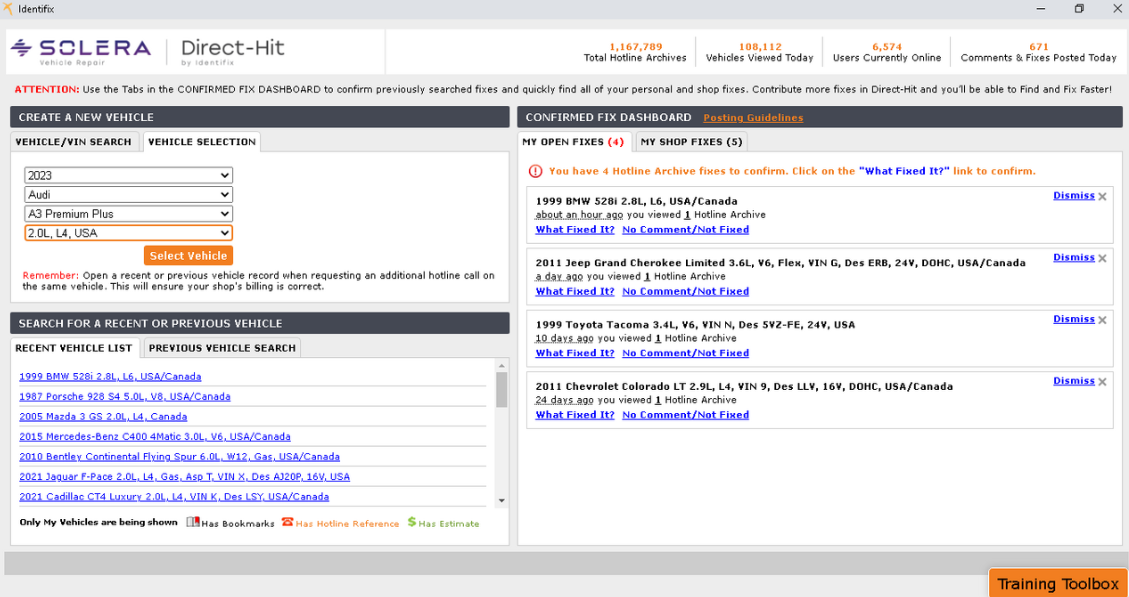Close the Toyota Tacoma fix using X icon

click(1102, 321)
